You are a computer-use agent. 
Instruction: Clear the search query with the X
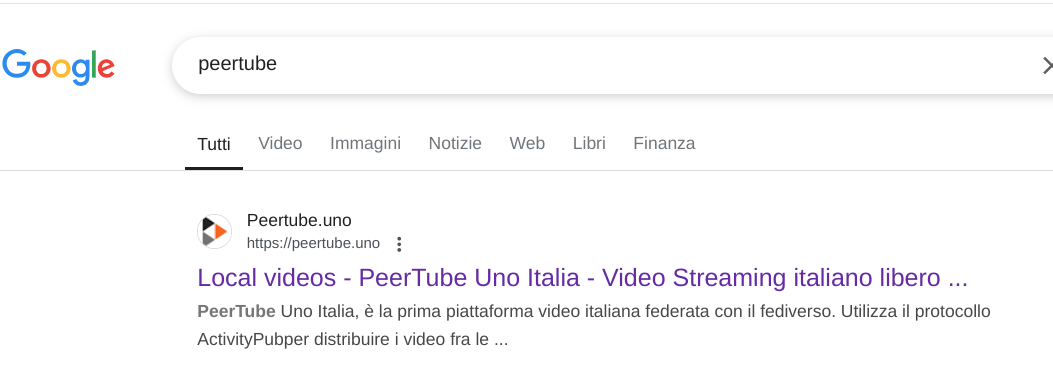pyautogui.click(x=1047, y=65)
